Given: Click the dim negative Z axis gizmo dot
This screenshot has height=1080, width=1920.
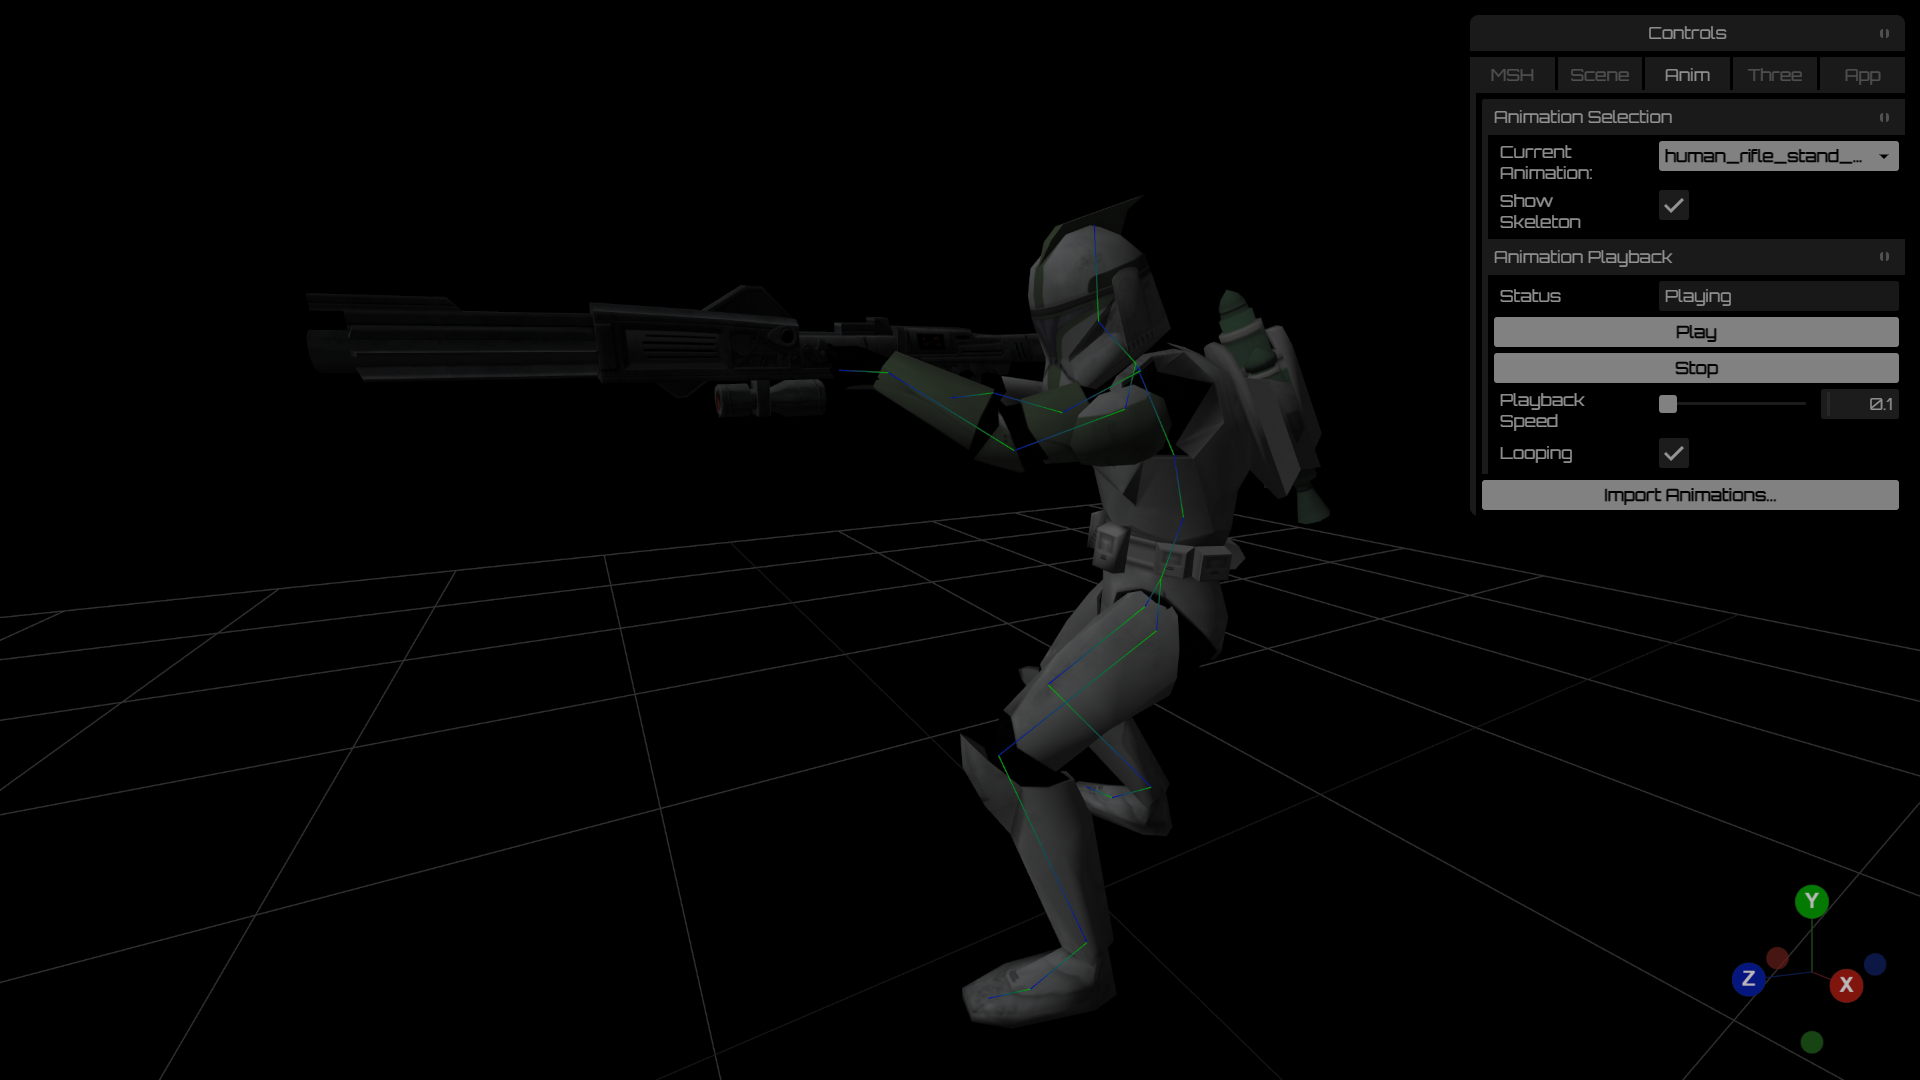Looking at the screenshot, I should click(x=1875, y=964).
